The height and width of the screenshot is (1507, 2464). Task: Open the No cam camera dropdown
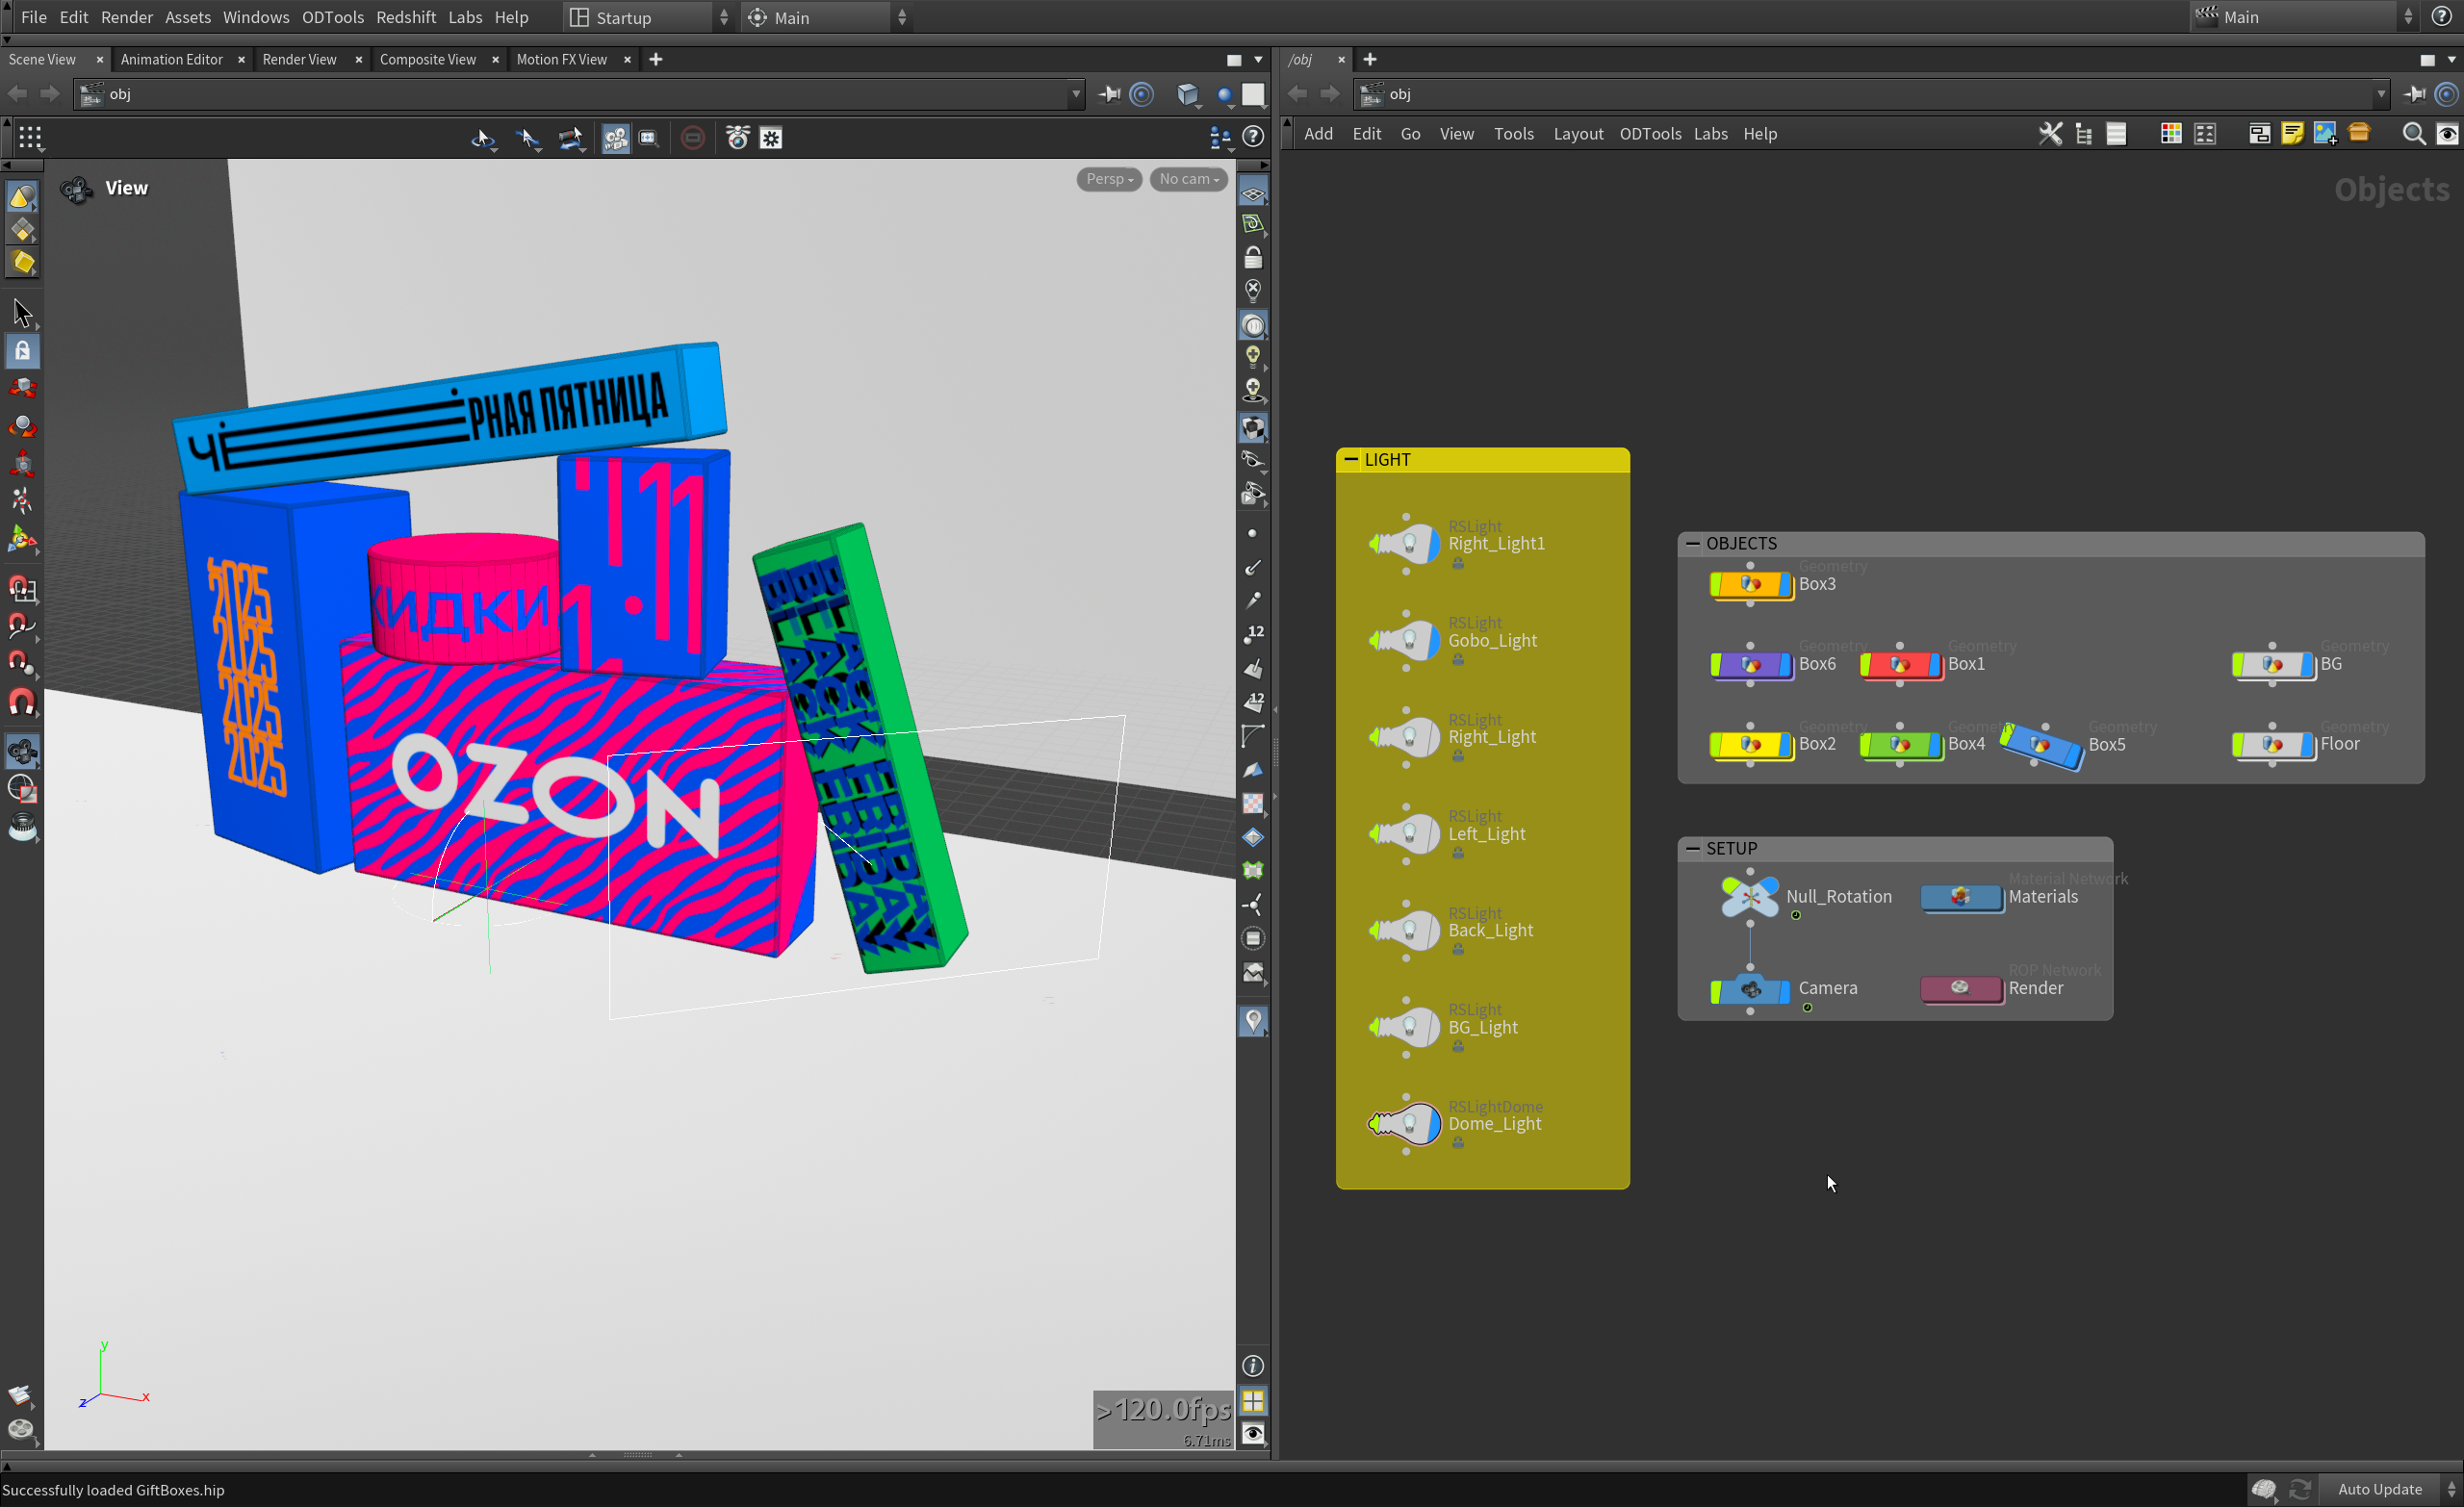[1187, 179]
